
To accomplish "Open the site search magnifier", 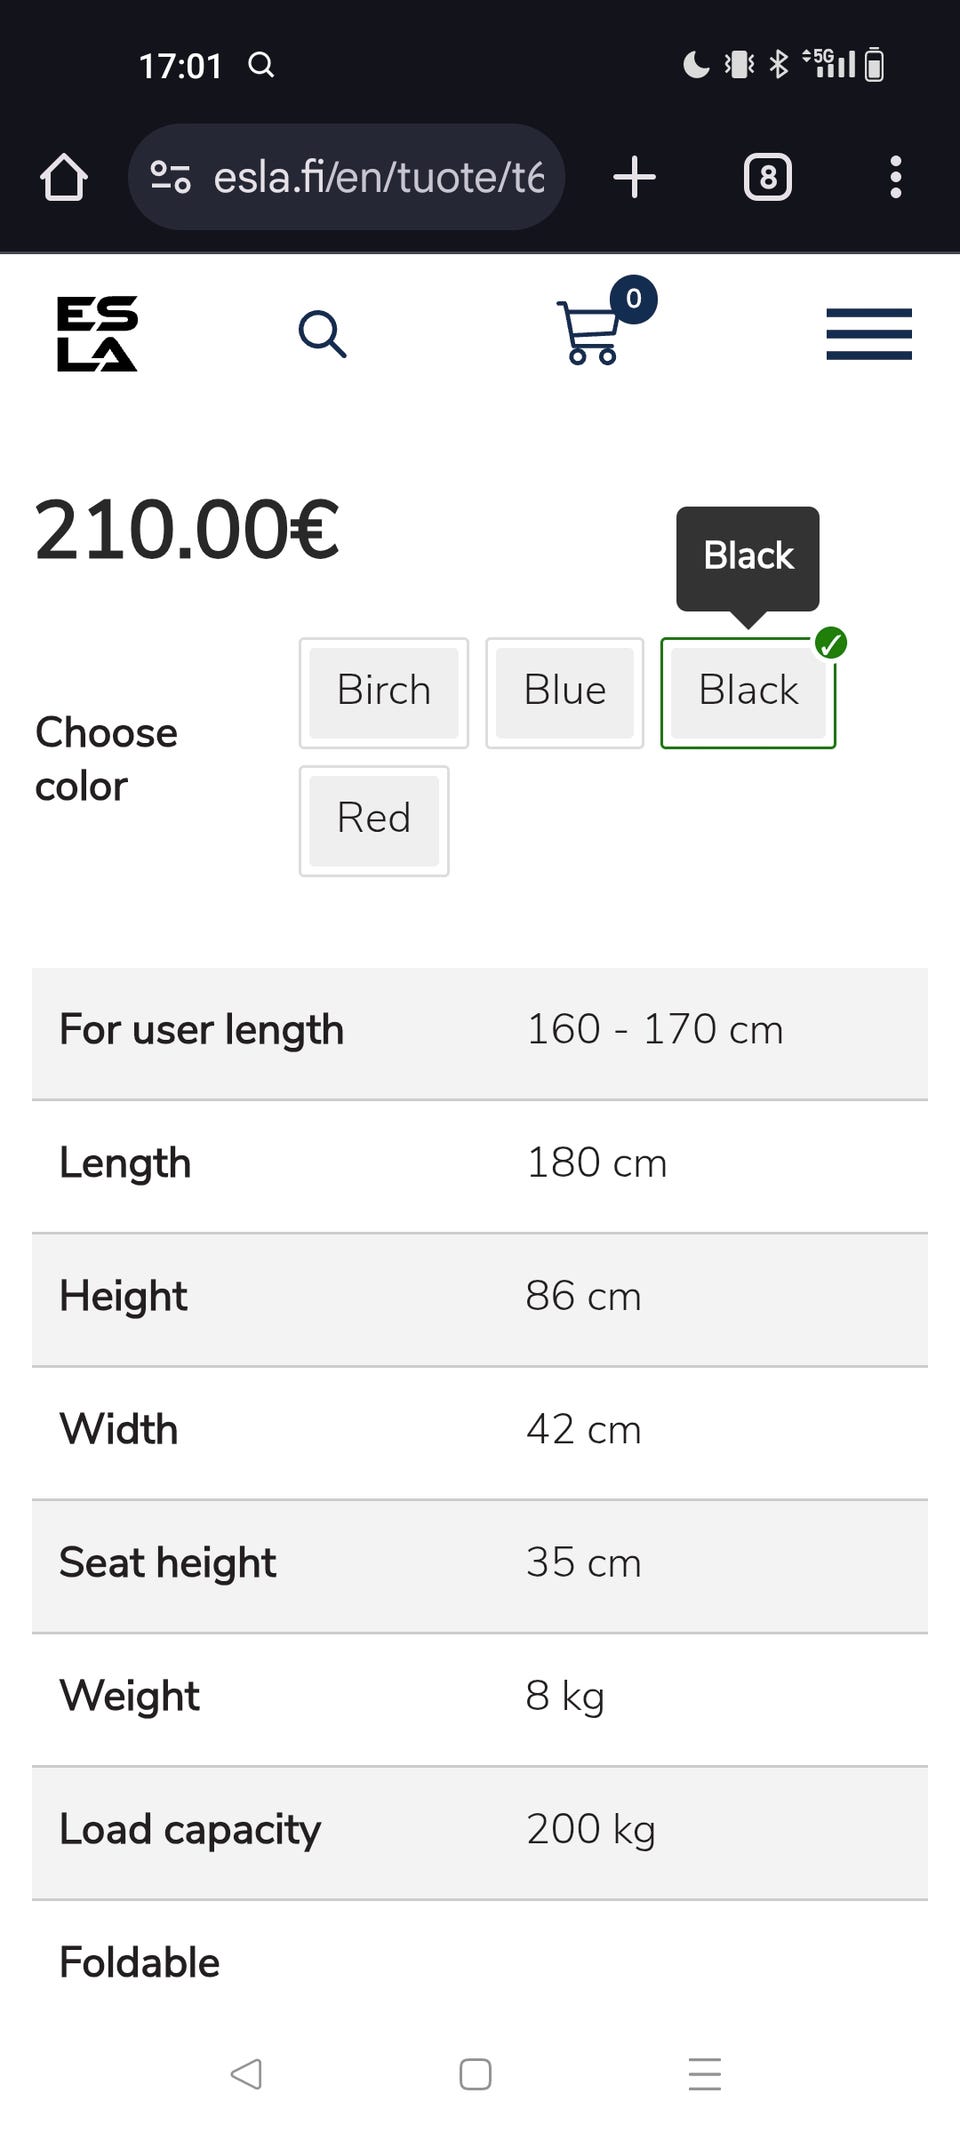I will pos(322,334).
